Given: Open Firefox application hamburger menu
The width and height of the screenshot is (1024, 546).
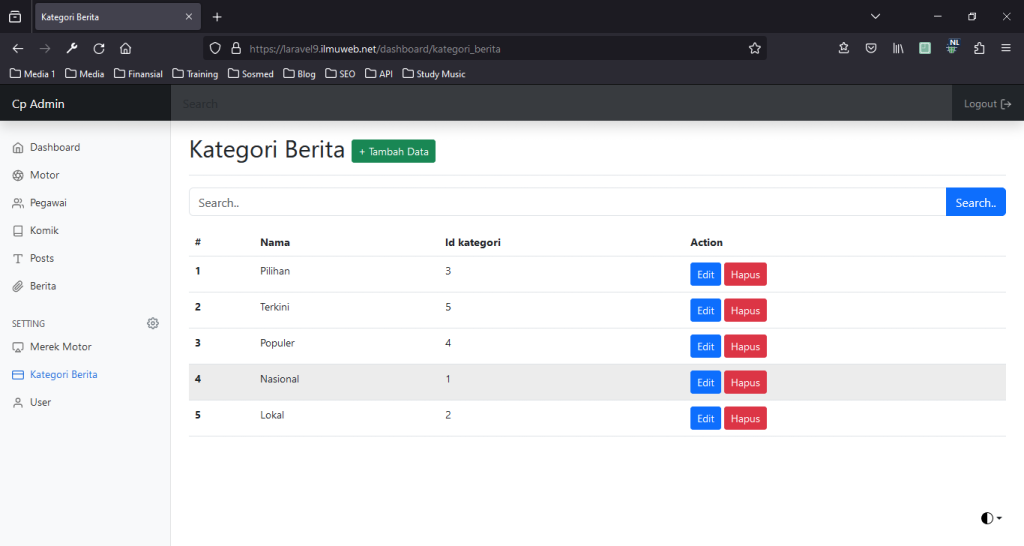Looking at the screenshot, I should (x=1006, y=48).
